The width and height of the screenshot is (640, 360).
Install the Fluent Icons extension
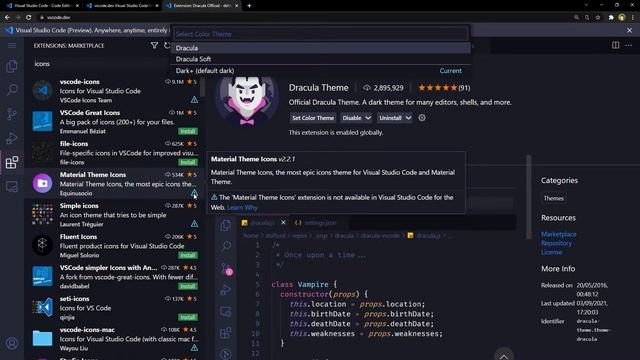coord(188,255)
